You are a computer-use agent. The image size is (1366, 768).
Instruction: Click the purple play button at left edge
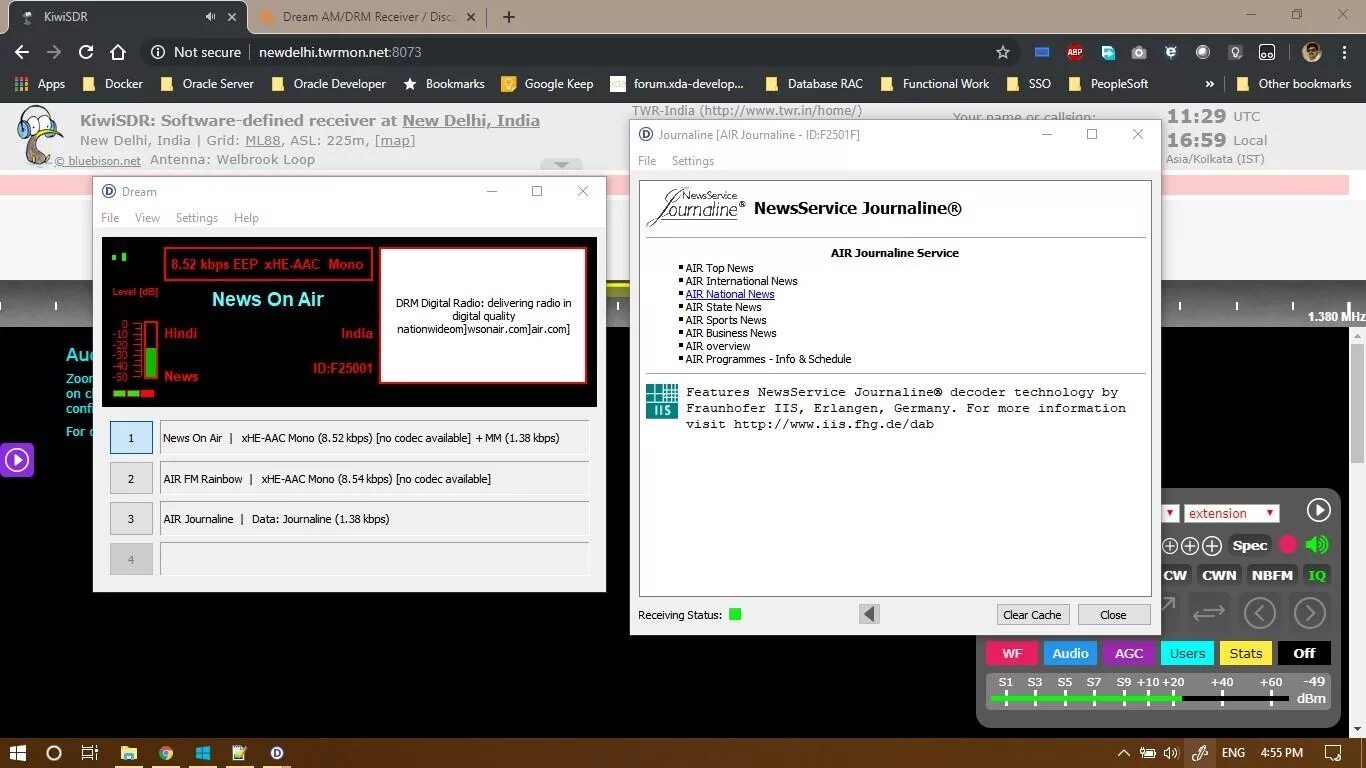tap(17, 460)
